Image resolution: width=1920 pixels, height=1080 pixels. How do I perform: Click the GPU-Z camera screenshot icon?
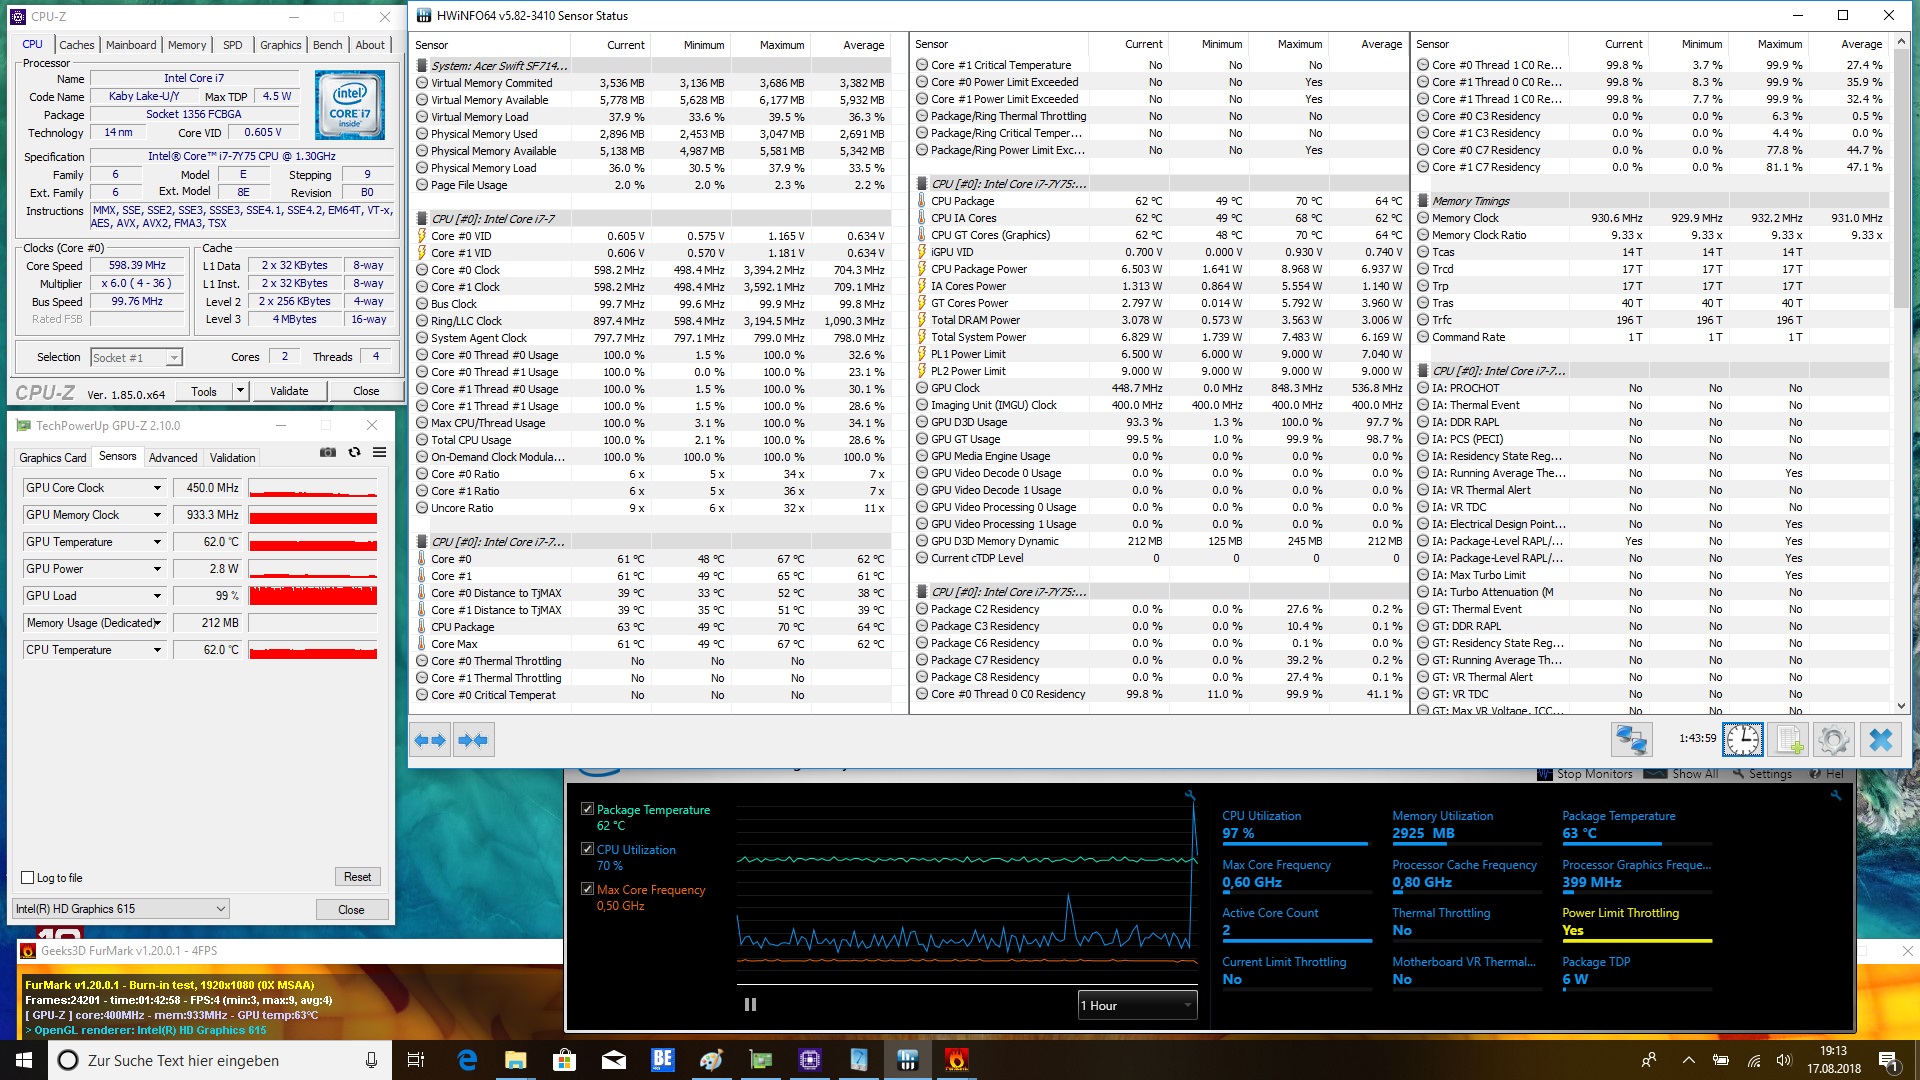coord(328,453)
